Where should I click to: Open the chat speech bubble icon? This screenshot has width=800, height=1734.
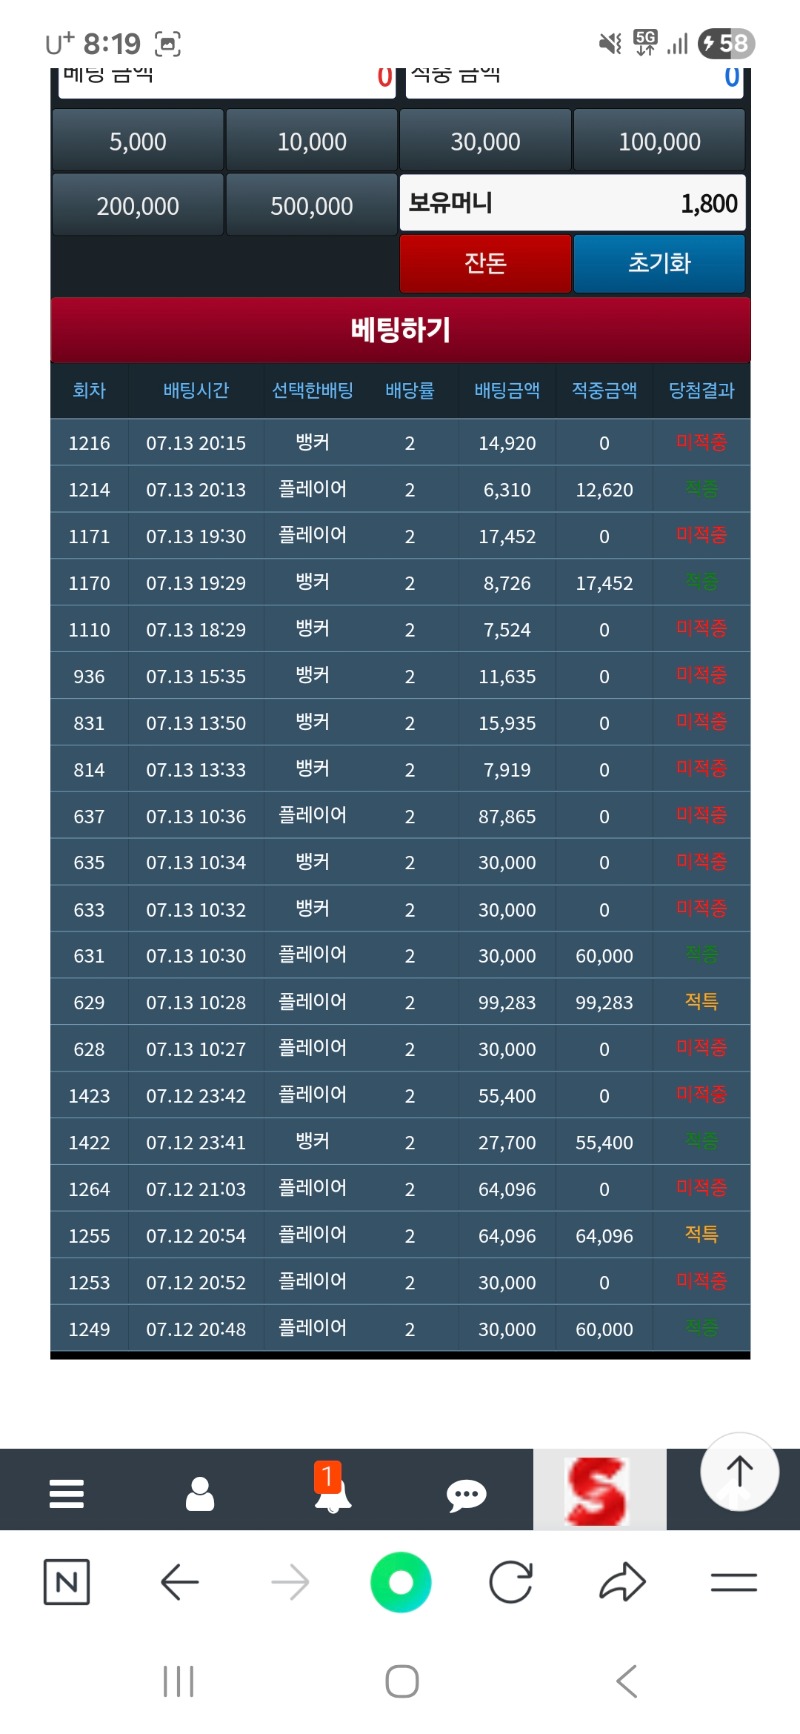pos(466,1495)
